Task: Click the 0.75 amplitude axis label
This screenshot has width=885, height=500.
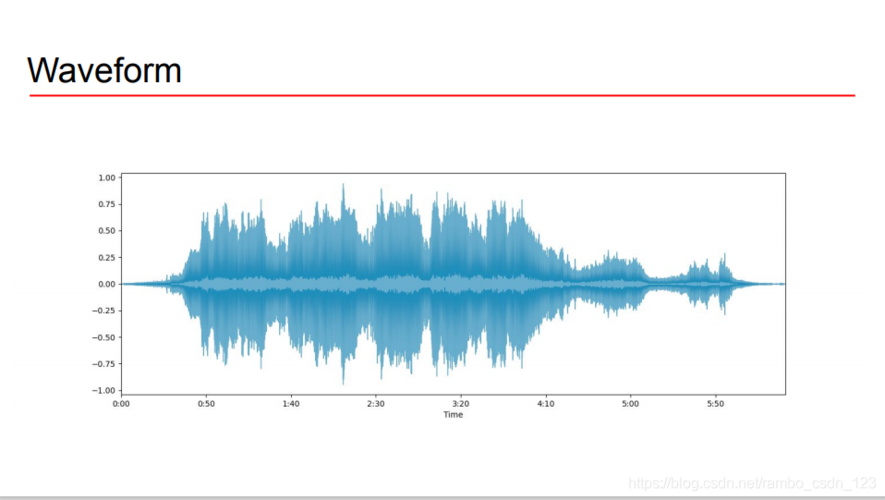Action: (x=107, y=204)
